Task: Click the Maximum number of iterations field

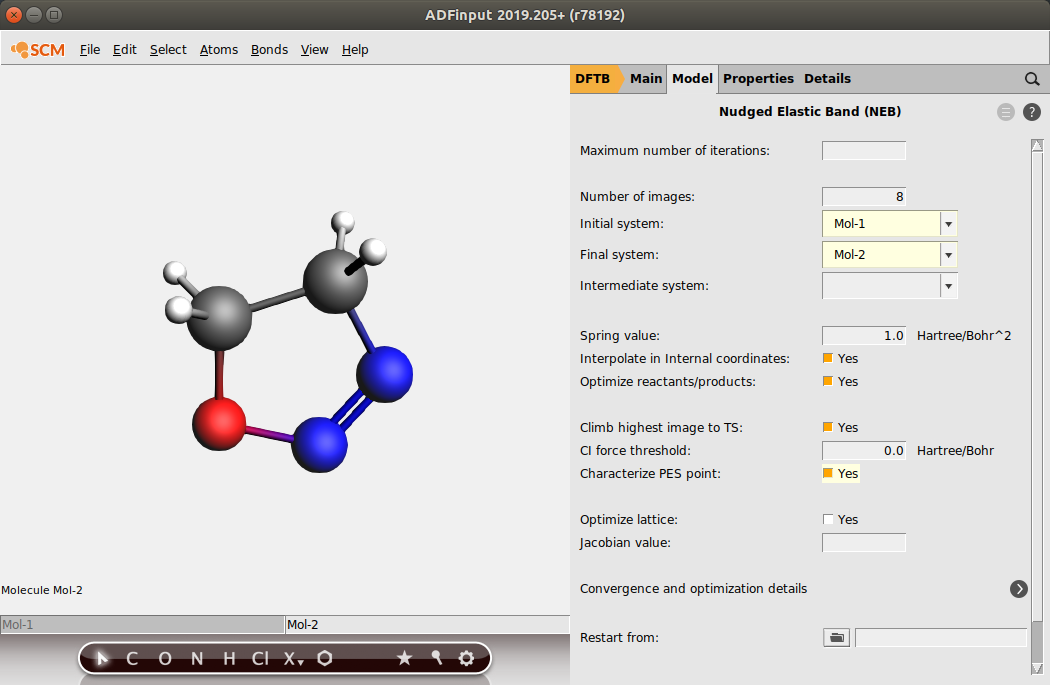Action: [x=864, y=151]
